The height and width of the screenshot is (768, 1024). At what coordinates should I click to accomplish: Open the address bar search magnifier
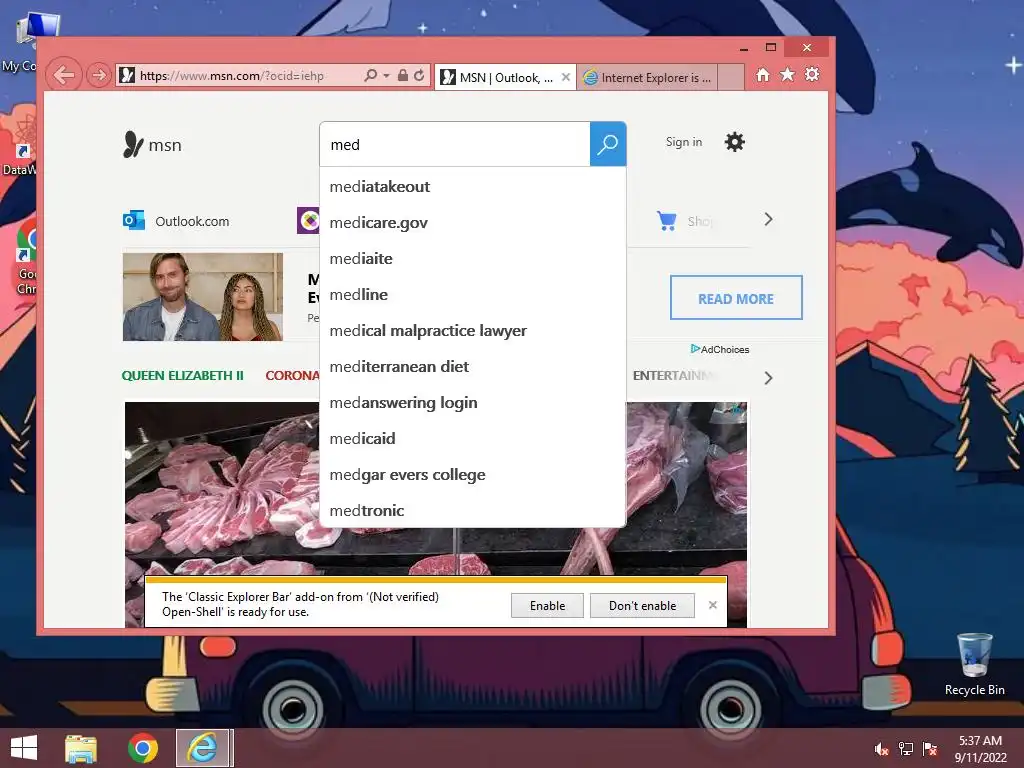[x=371, y=76]
